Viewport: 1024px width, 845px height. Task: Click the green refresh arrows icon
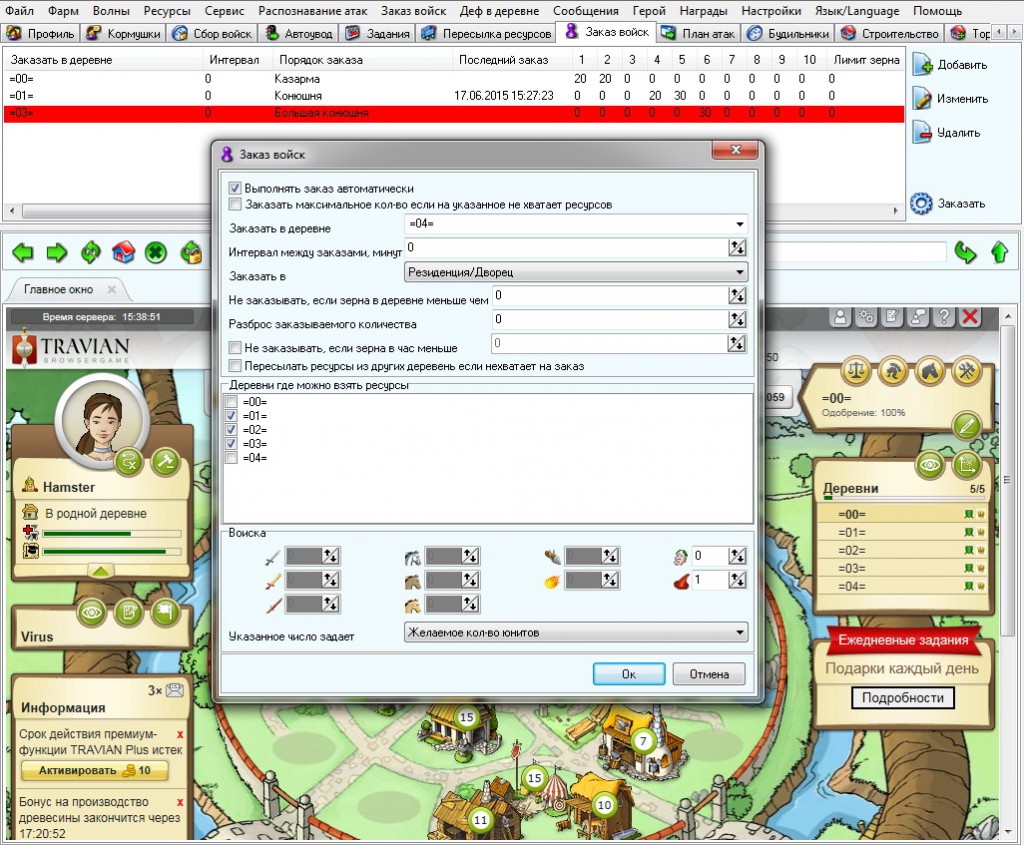[91, 252]
